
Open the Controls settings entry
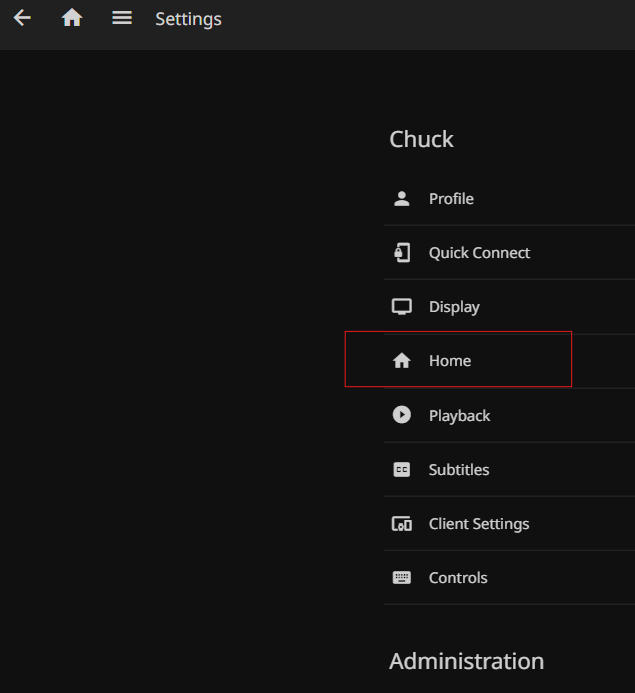point(458,578)
